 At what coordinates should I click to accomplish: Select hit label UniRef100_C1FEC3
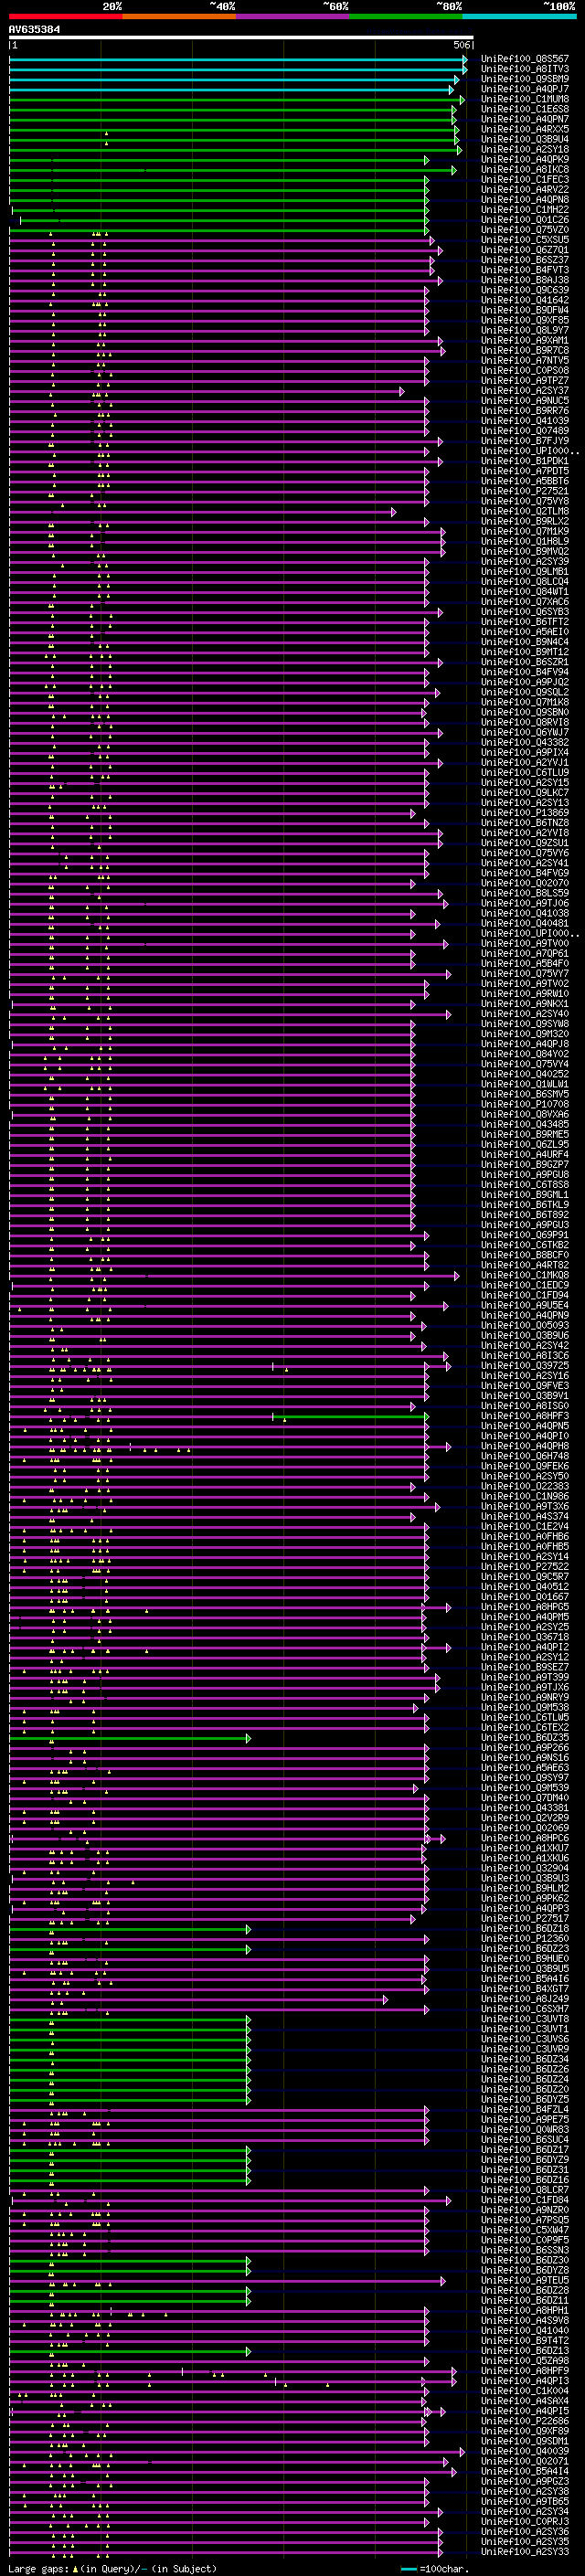point(524,179)
